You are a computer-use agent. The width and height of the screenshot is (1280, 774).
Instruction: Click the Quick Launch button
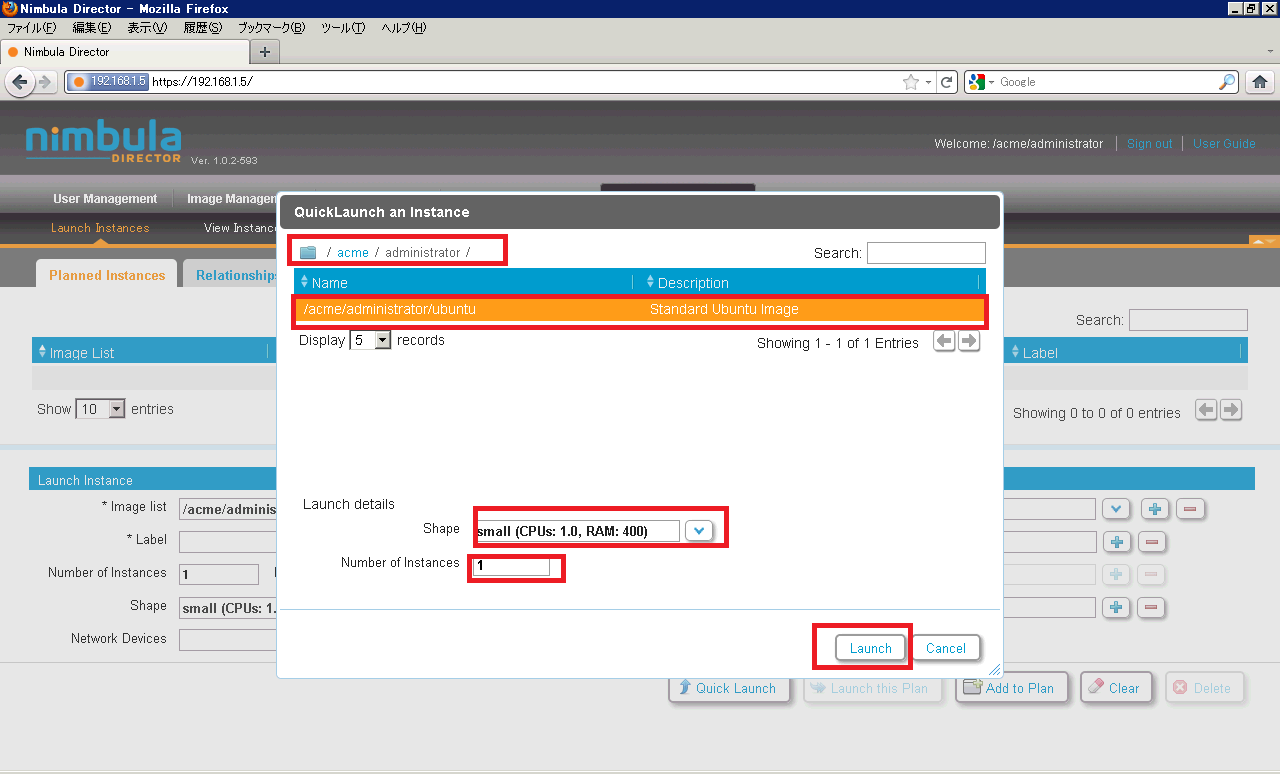(729, 688)
